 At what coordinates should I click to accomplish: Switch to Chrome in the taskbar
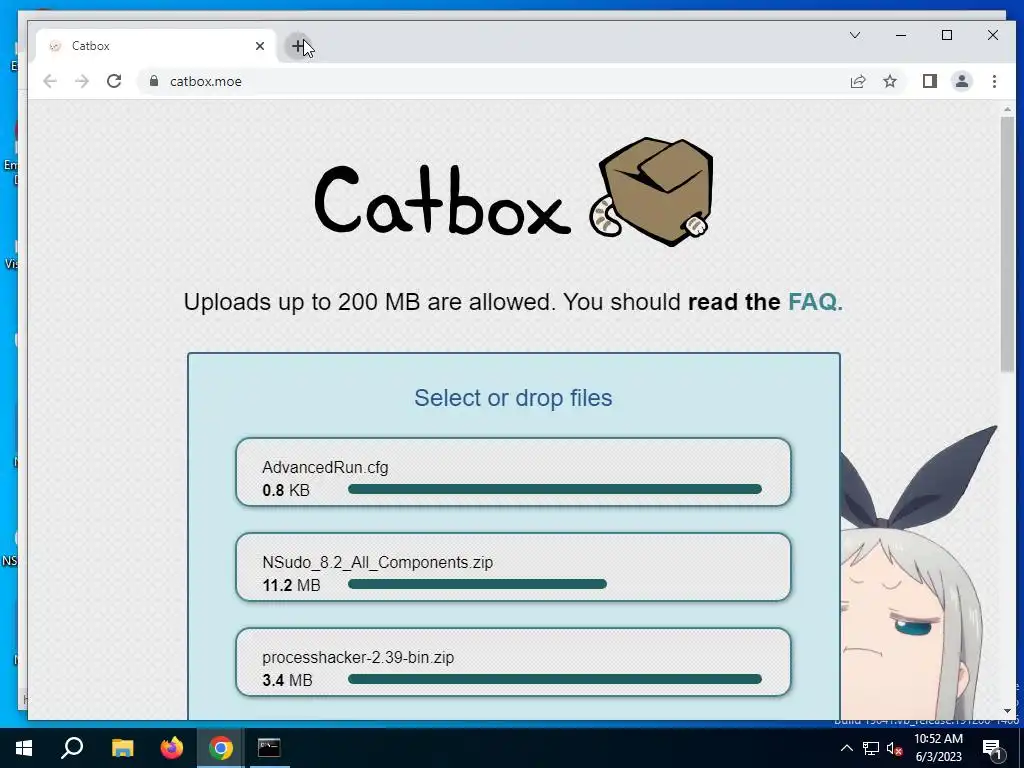pos(221,748)
